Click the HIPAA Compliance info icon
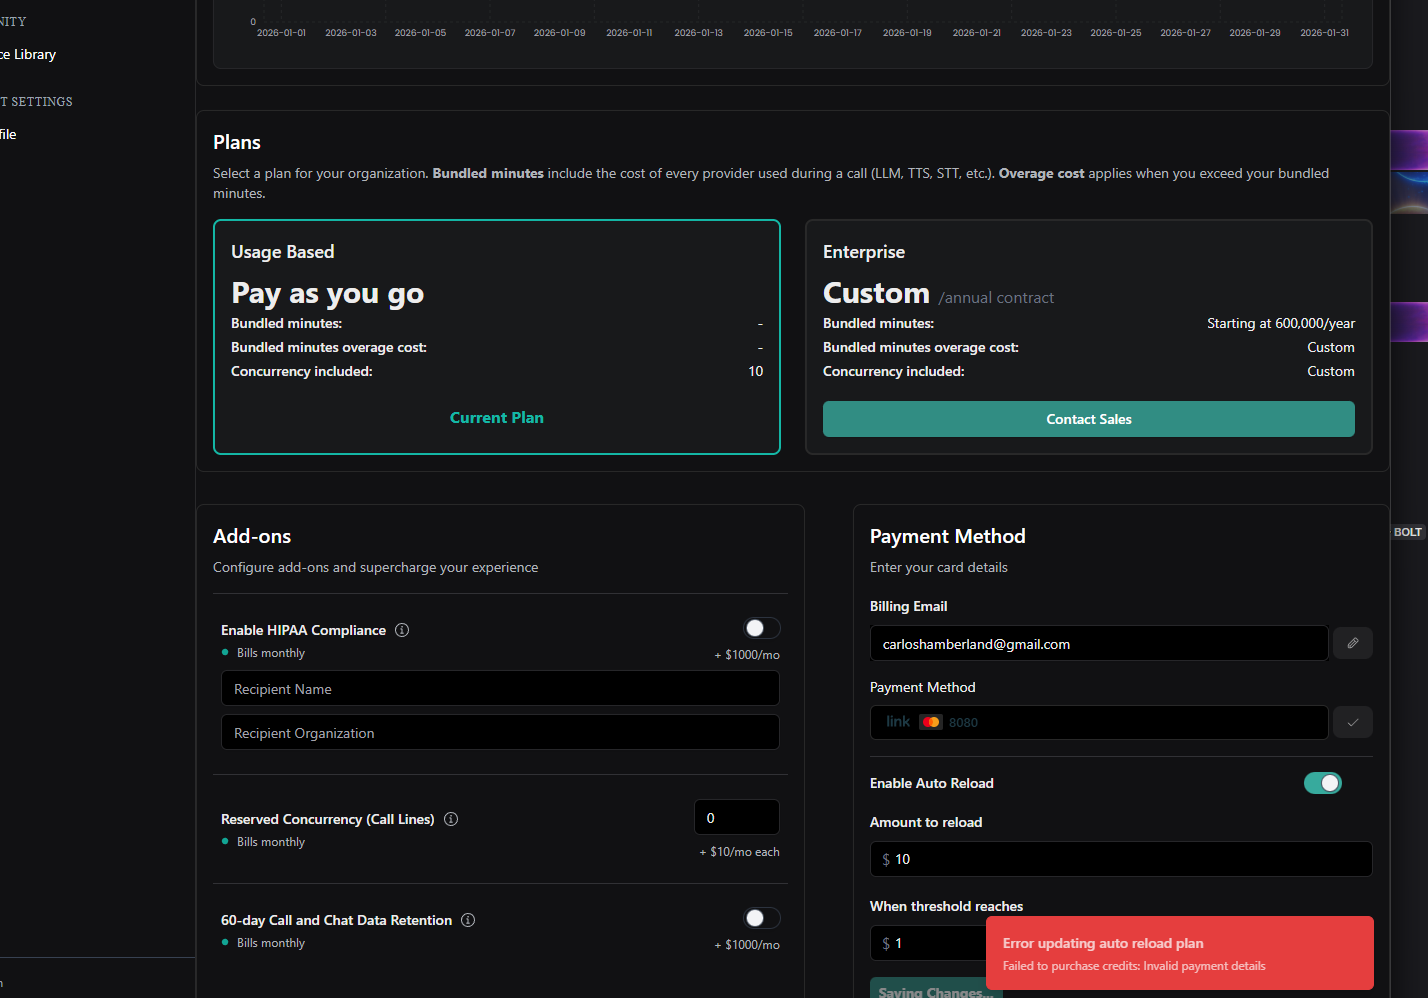 pos(402,630)
